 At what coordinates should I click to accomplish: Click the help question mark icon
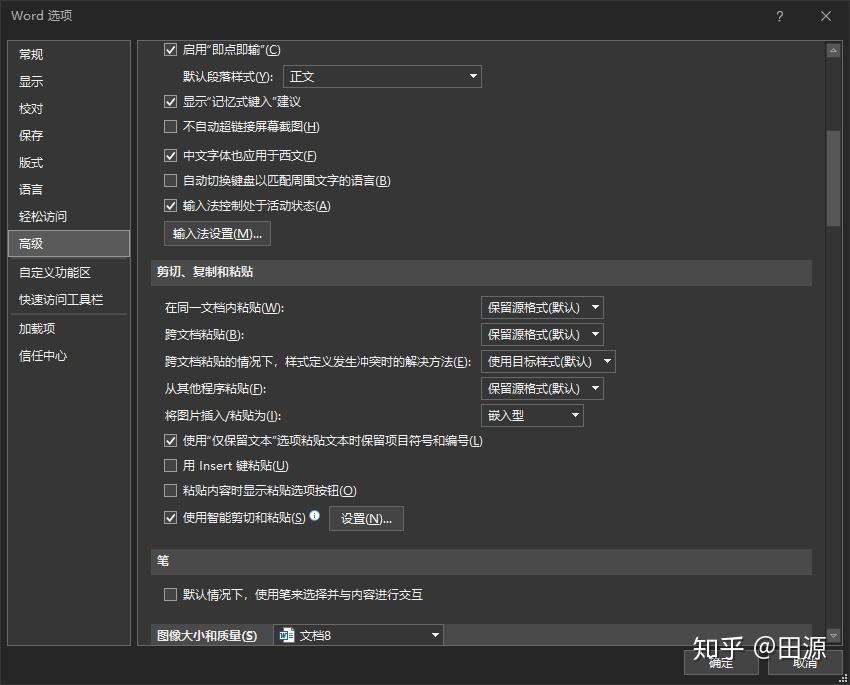coord(779,16)
